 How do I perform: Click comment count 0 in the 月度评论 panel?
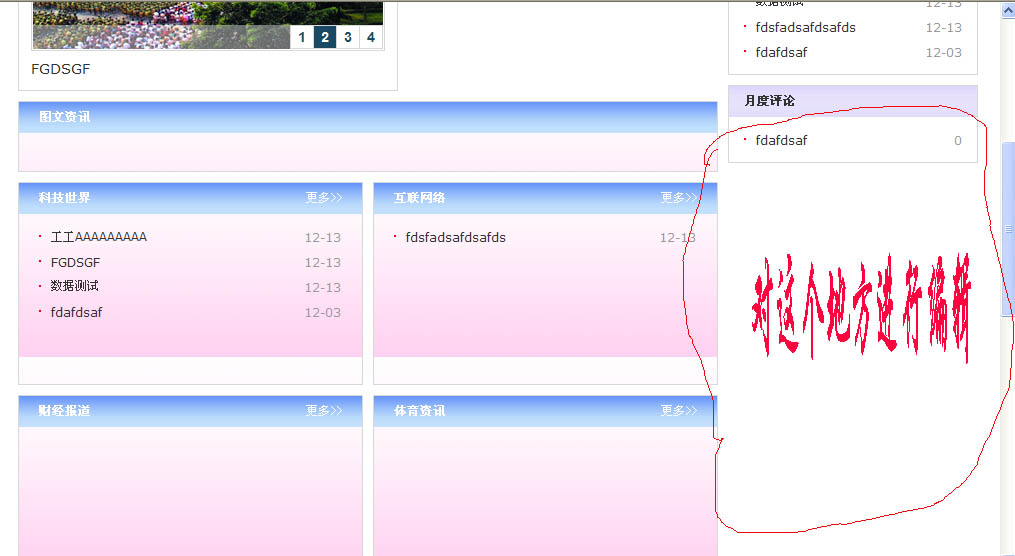[957, 140]
